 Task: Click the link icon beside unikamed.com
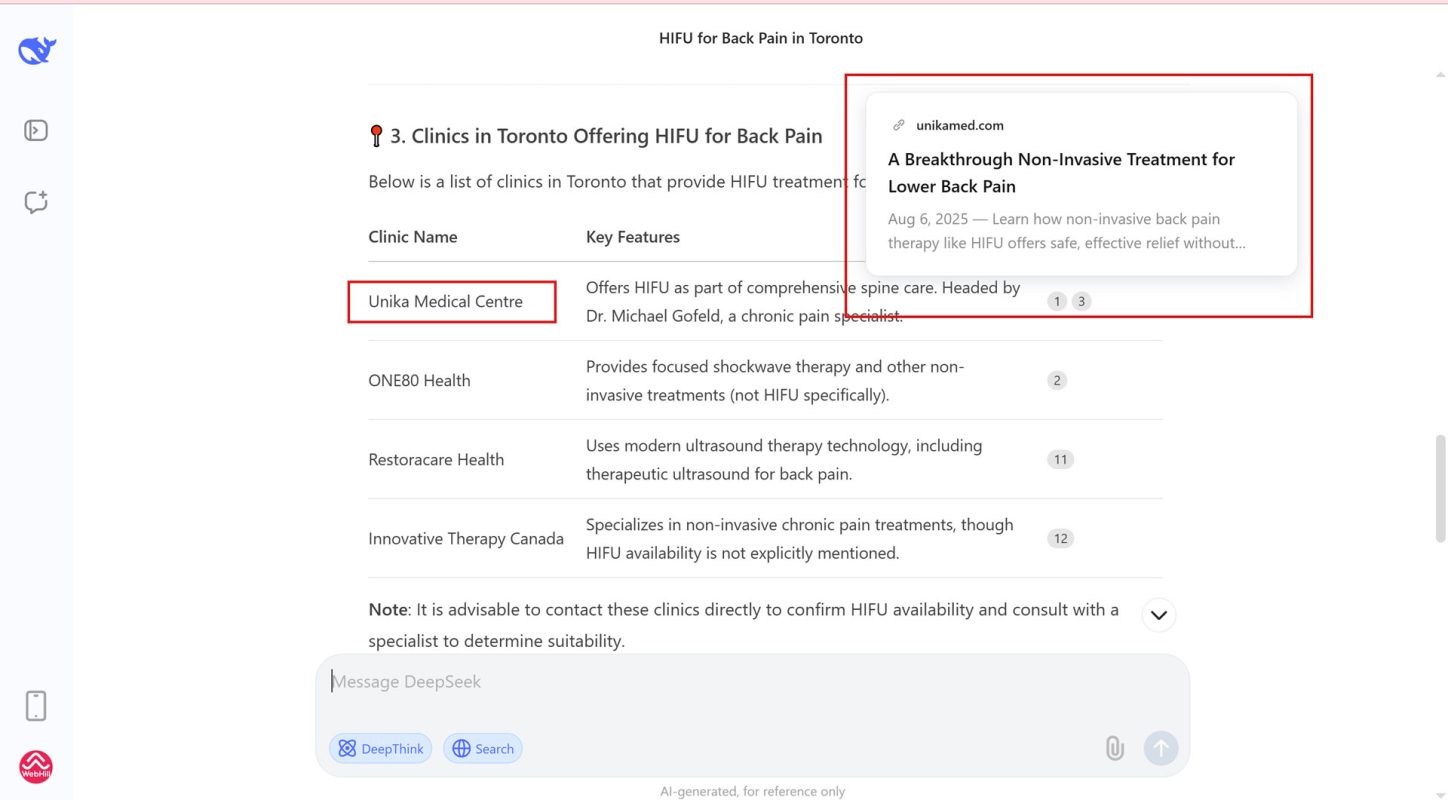[899, 124]
